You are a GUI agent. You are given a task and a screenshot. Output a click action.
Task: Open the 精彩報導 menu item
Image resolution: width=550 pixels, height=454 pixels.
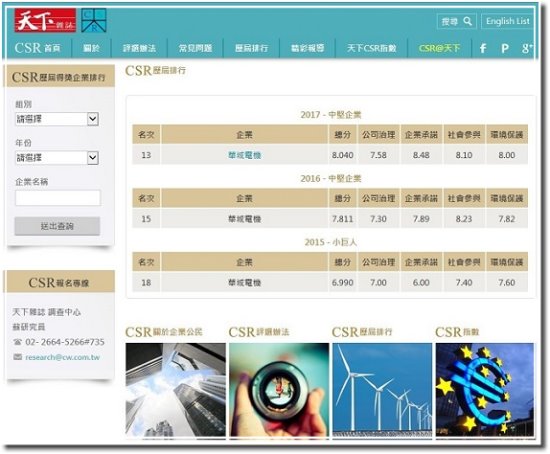308,48
